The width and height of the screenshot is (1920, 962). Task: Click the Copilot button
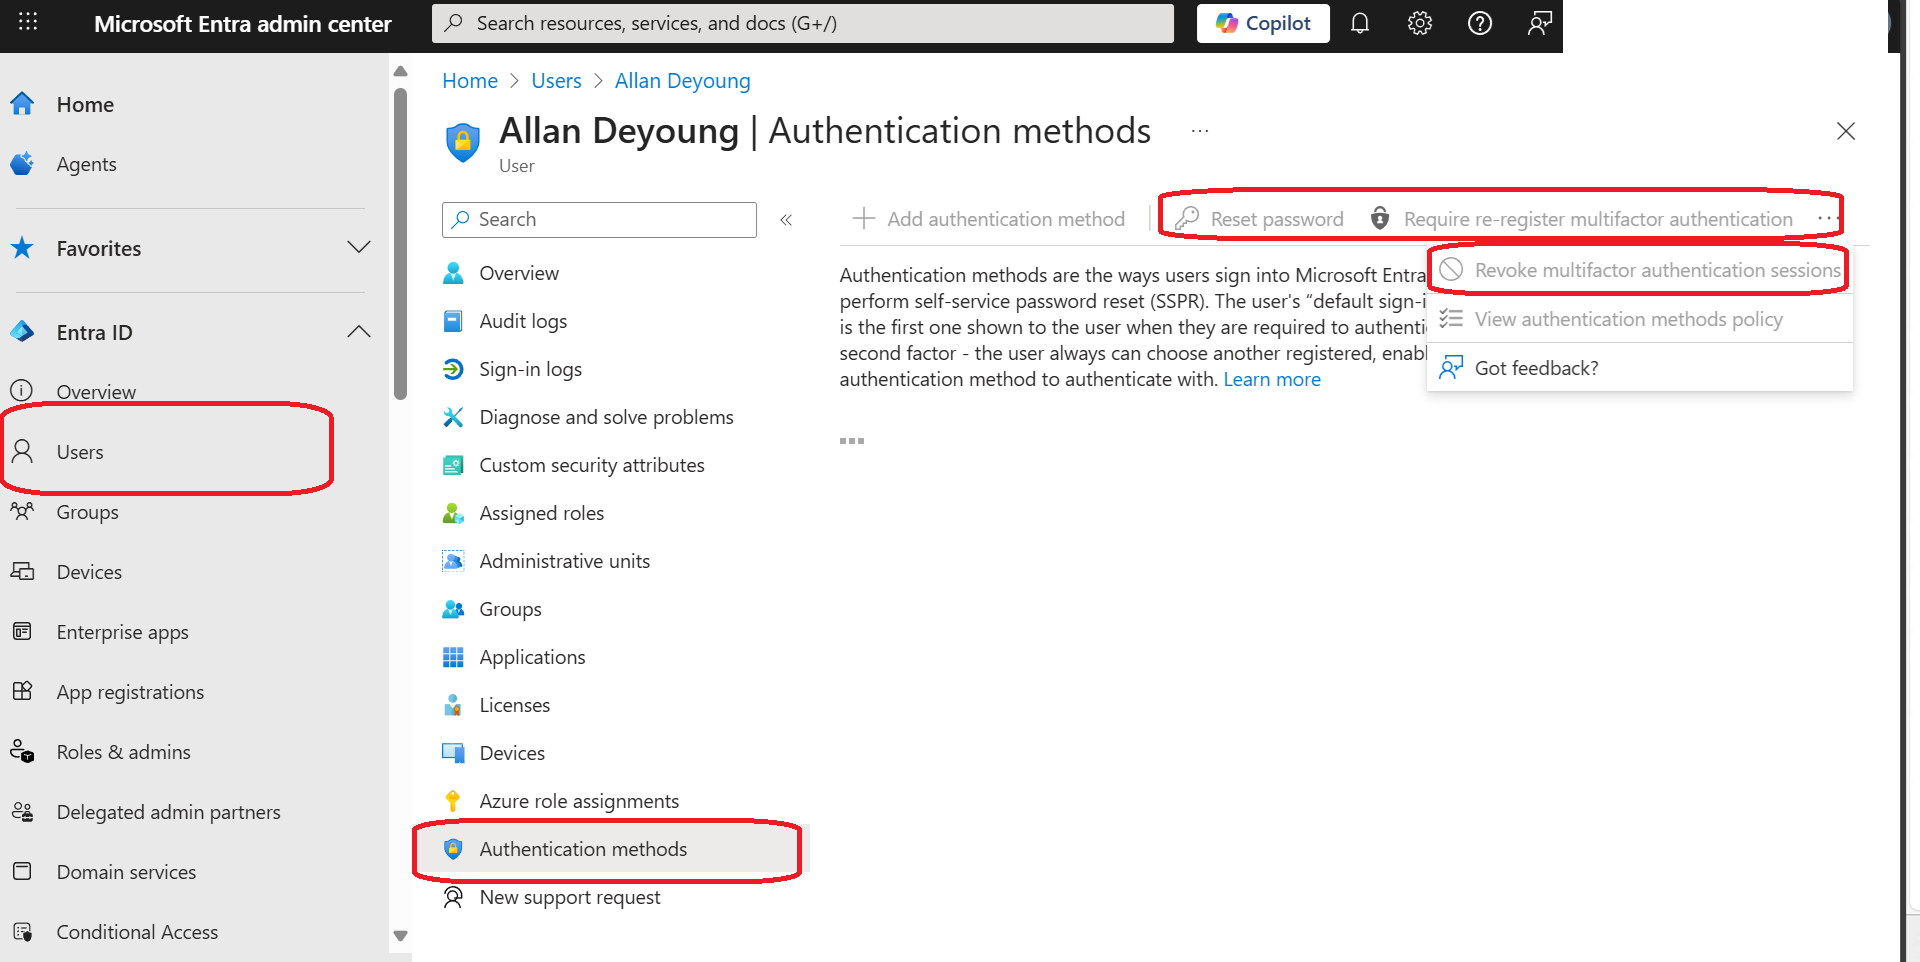(1263, 23)
